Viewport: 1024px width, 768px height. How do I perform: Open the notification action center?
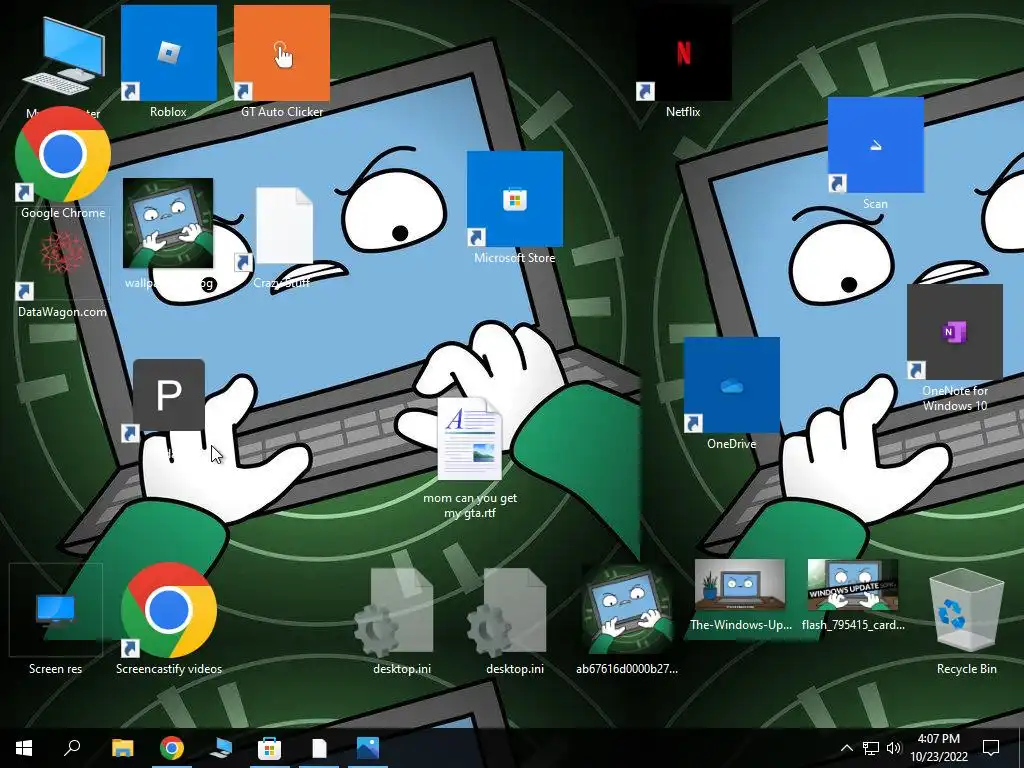pos(991,748)
